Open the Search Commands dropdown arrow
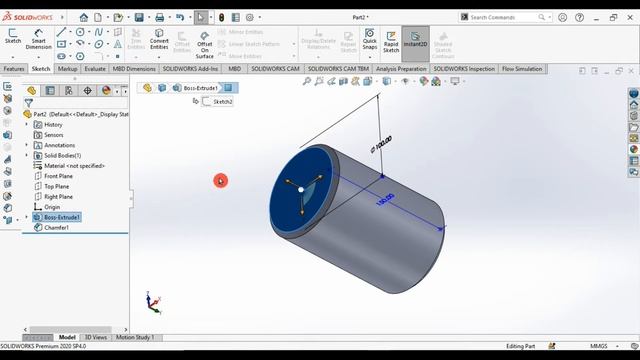Viewport: 640px width, 360px height. click(x=549, y=18)
